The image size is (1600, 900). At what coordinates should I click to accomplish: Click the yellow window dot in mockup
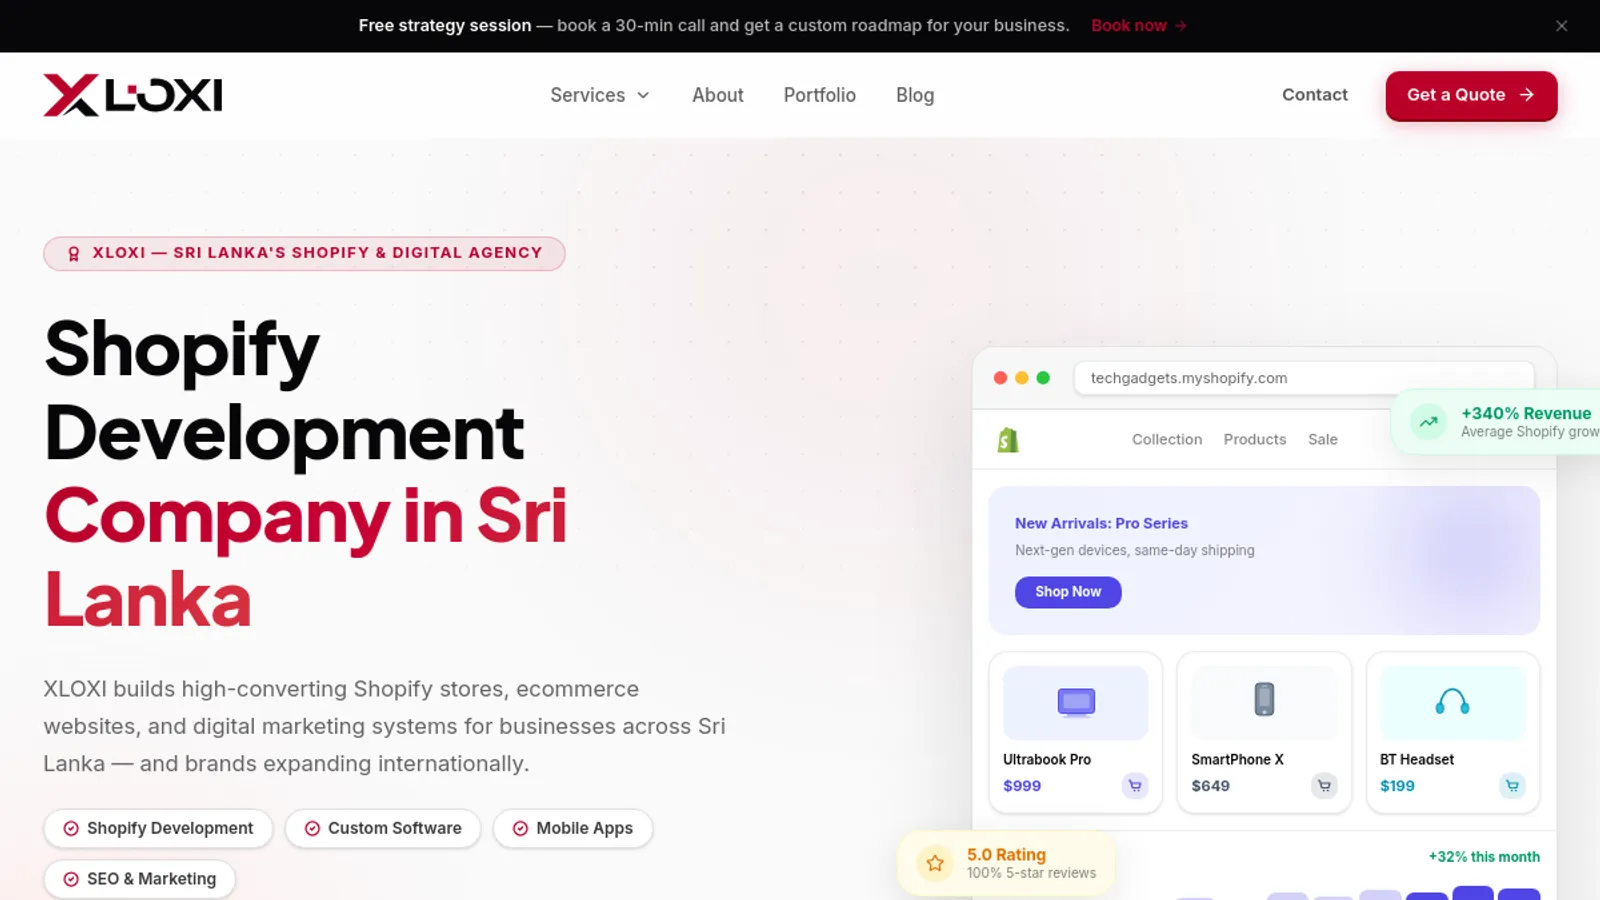coord(1021,378)
